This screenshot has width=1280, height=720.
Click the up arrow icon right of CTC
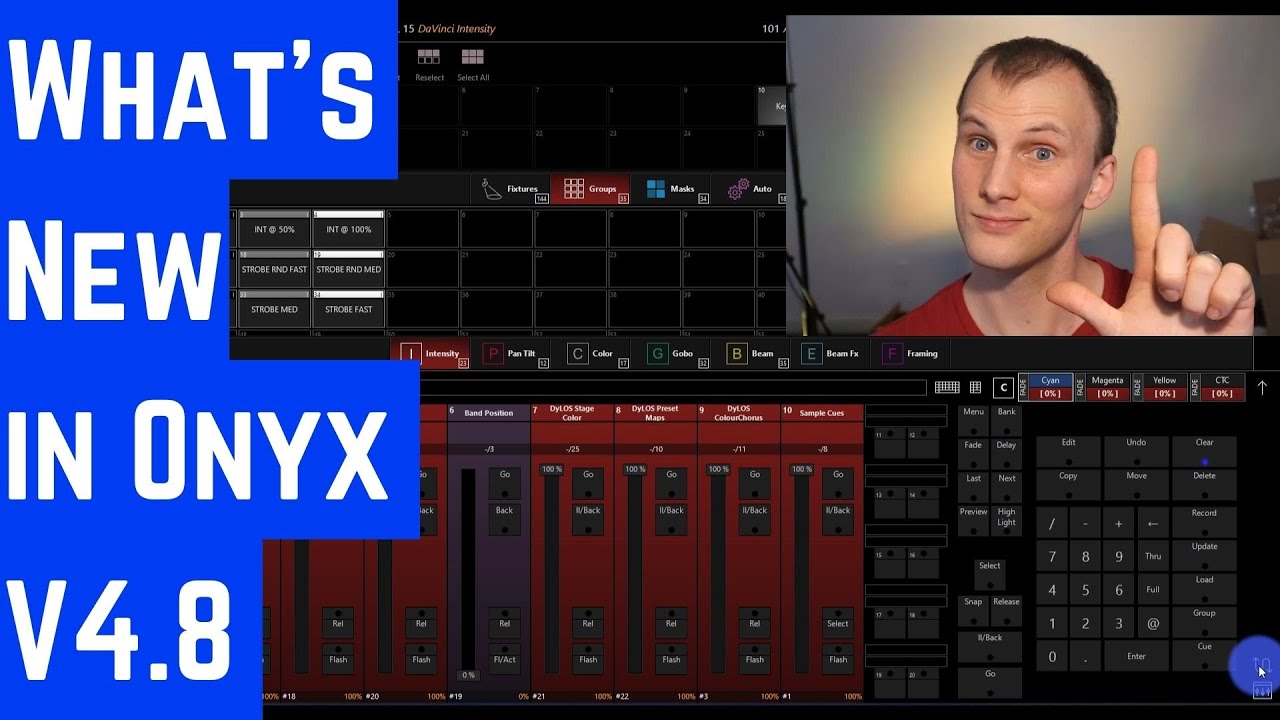click(x=1262, y=387)
